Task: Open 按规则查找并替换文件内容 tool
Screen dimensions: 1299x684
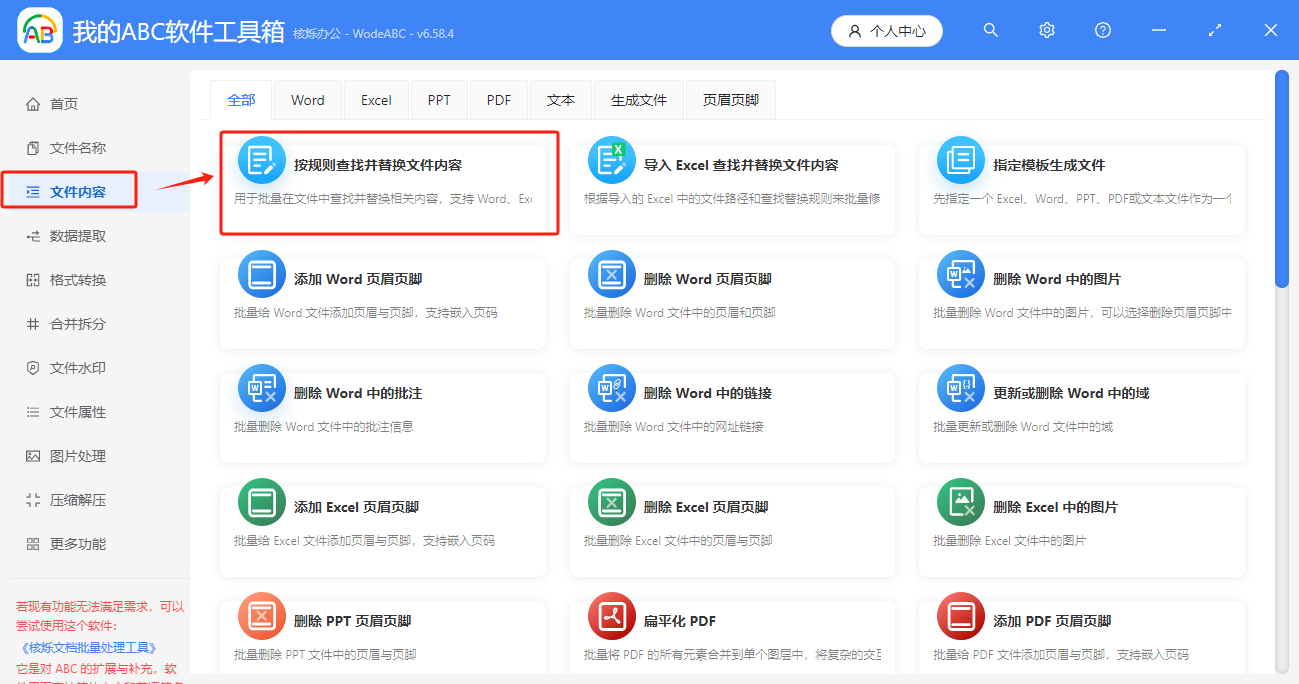Action: 388,182
